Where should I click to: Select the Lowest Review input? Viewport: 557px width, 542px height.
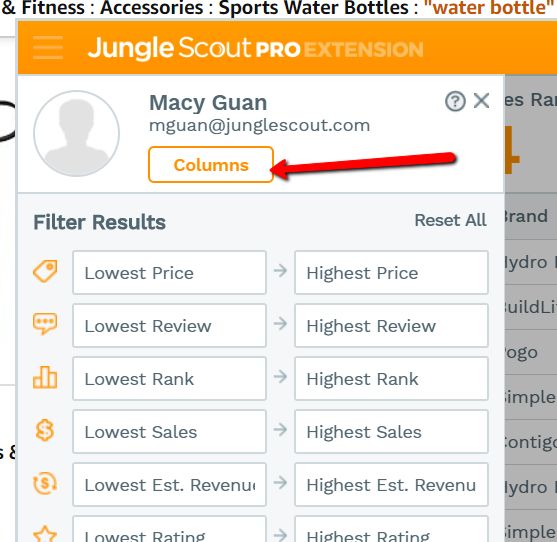tap(169, 326)
